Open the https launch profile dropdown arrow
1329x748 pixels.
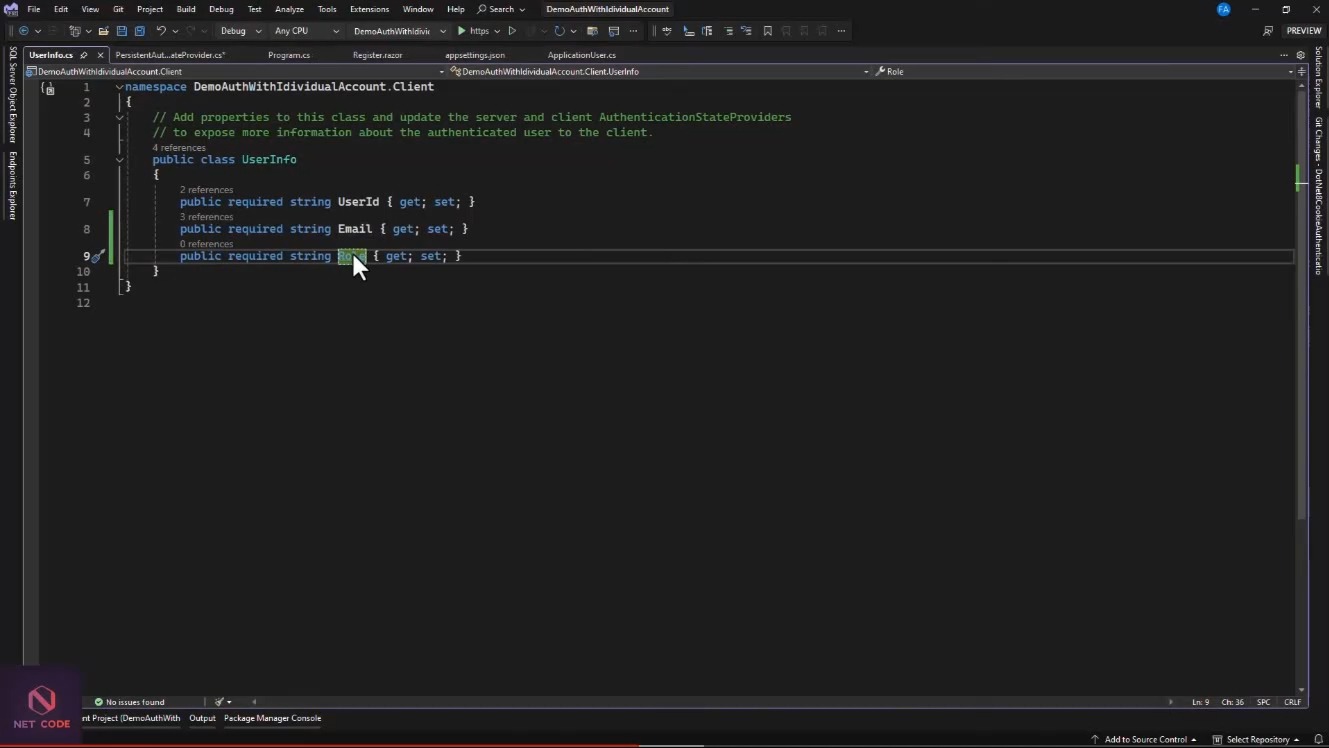click(x=497, y=31)
